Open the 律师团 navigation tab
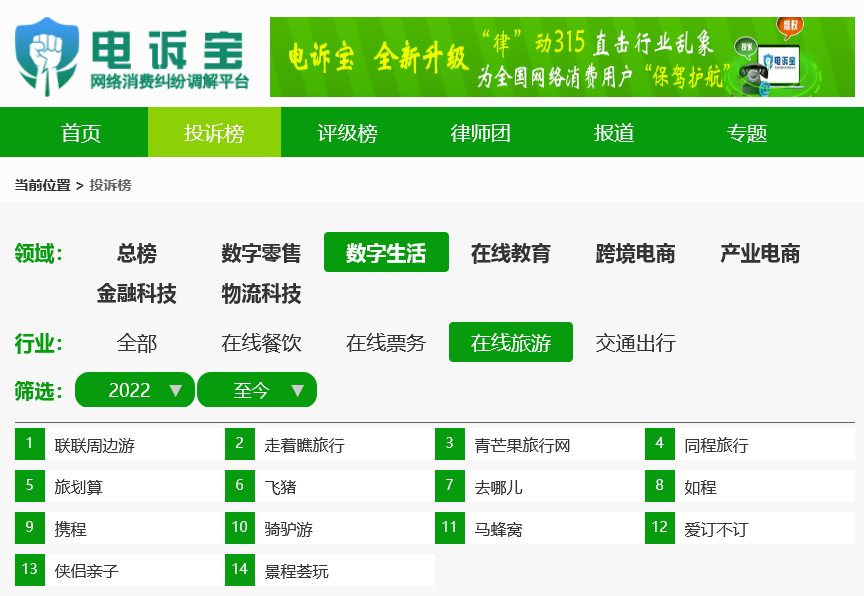Image resolution: width=864 pixels, height=596 pixels. [x=481, y=133]
